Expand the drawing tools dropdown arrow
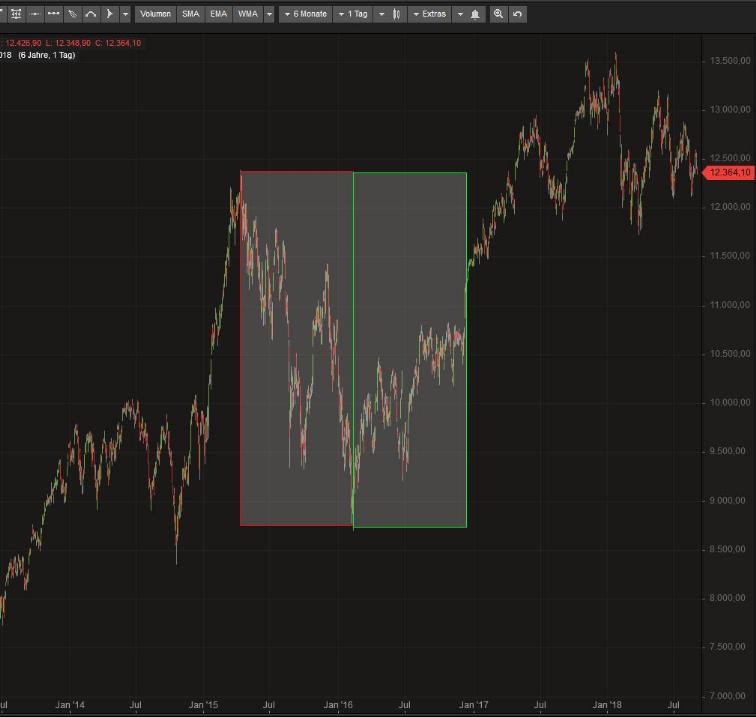756x717 pixels. pos(125,14)
